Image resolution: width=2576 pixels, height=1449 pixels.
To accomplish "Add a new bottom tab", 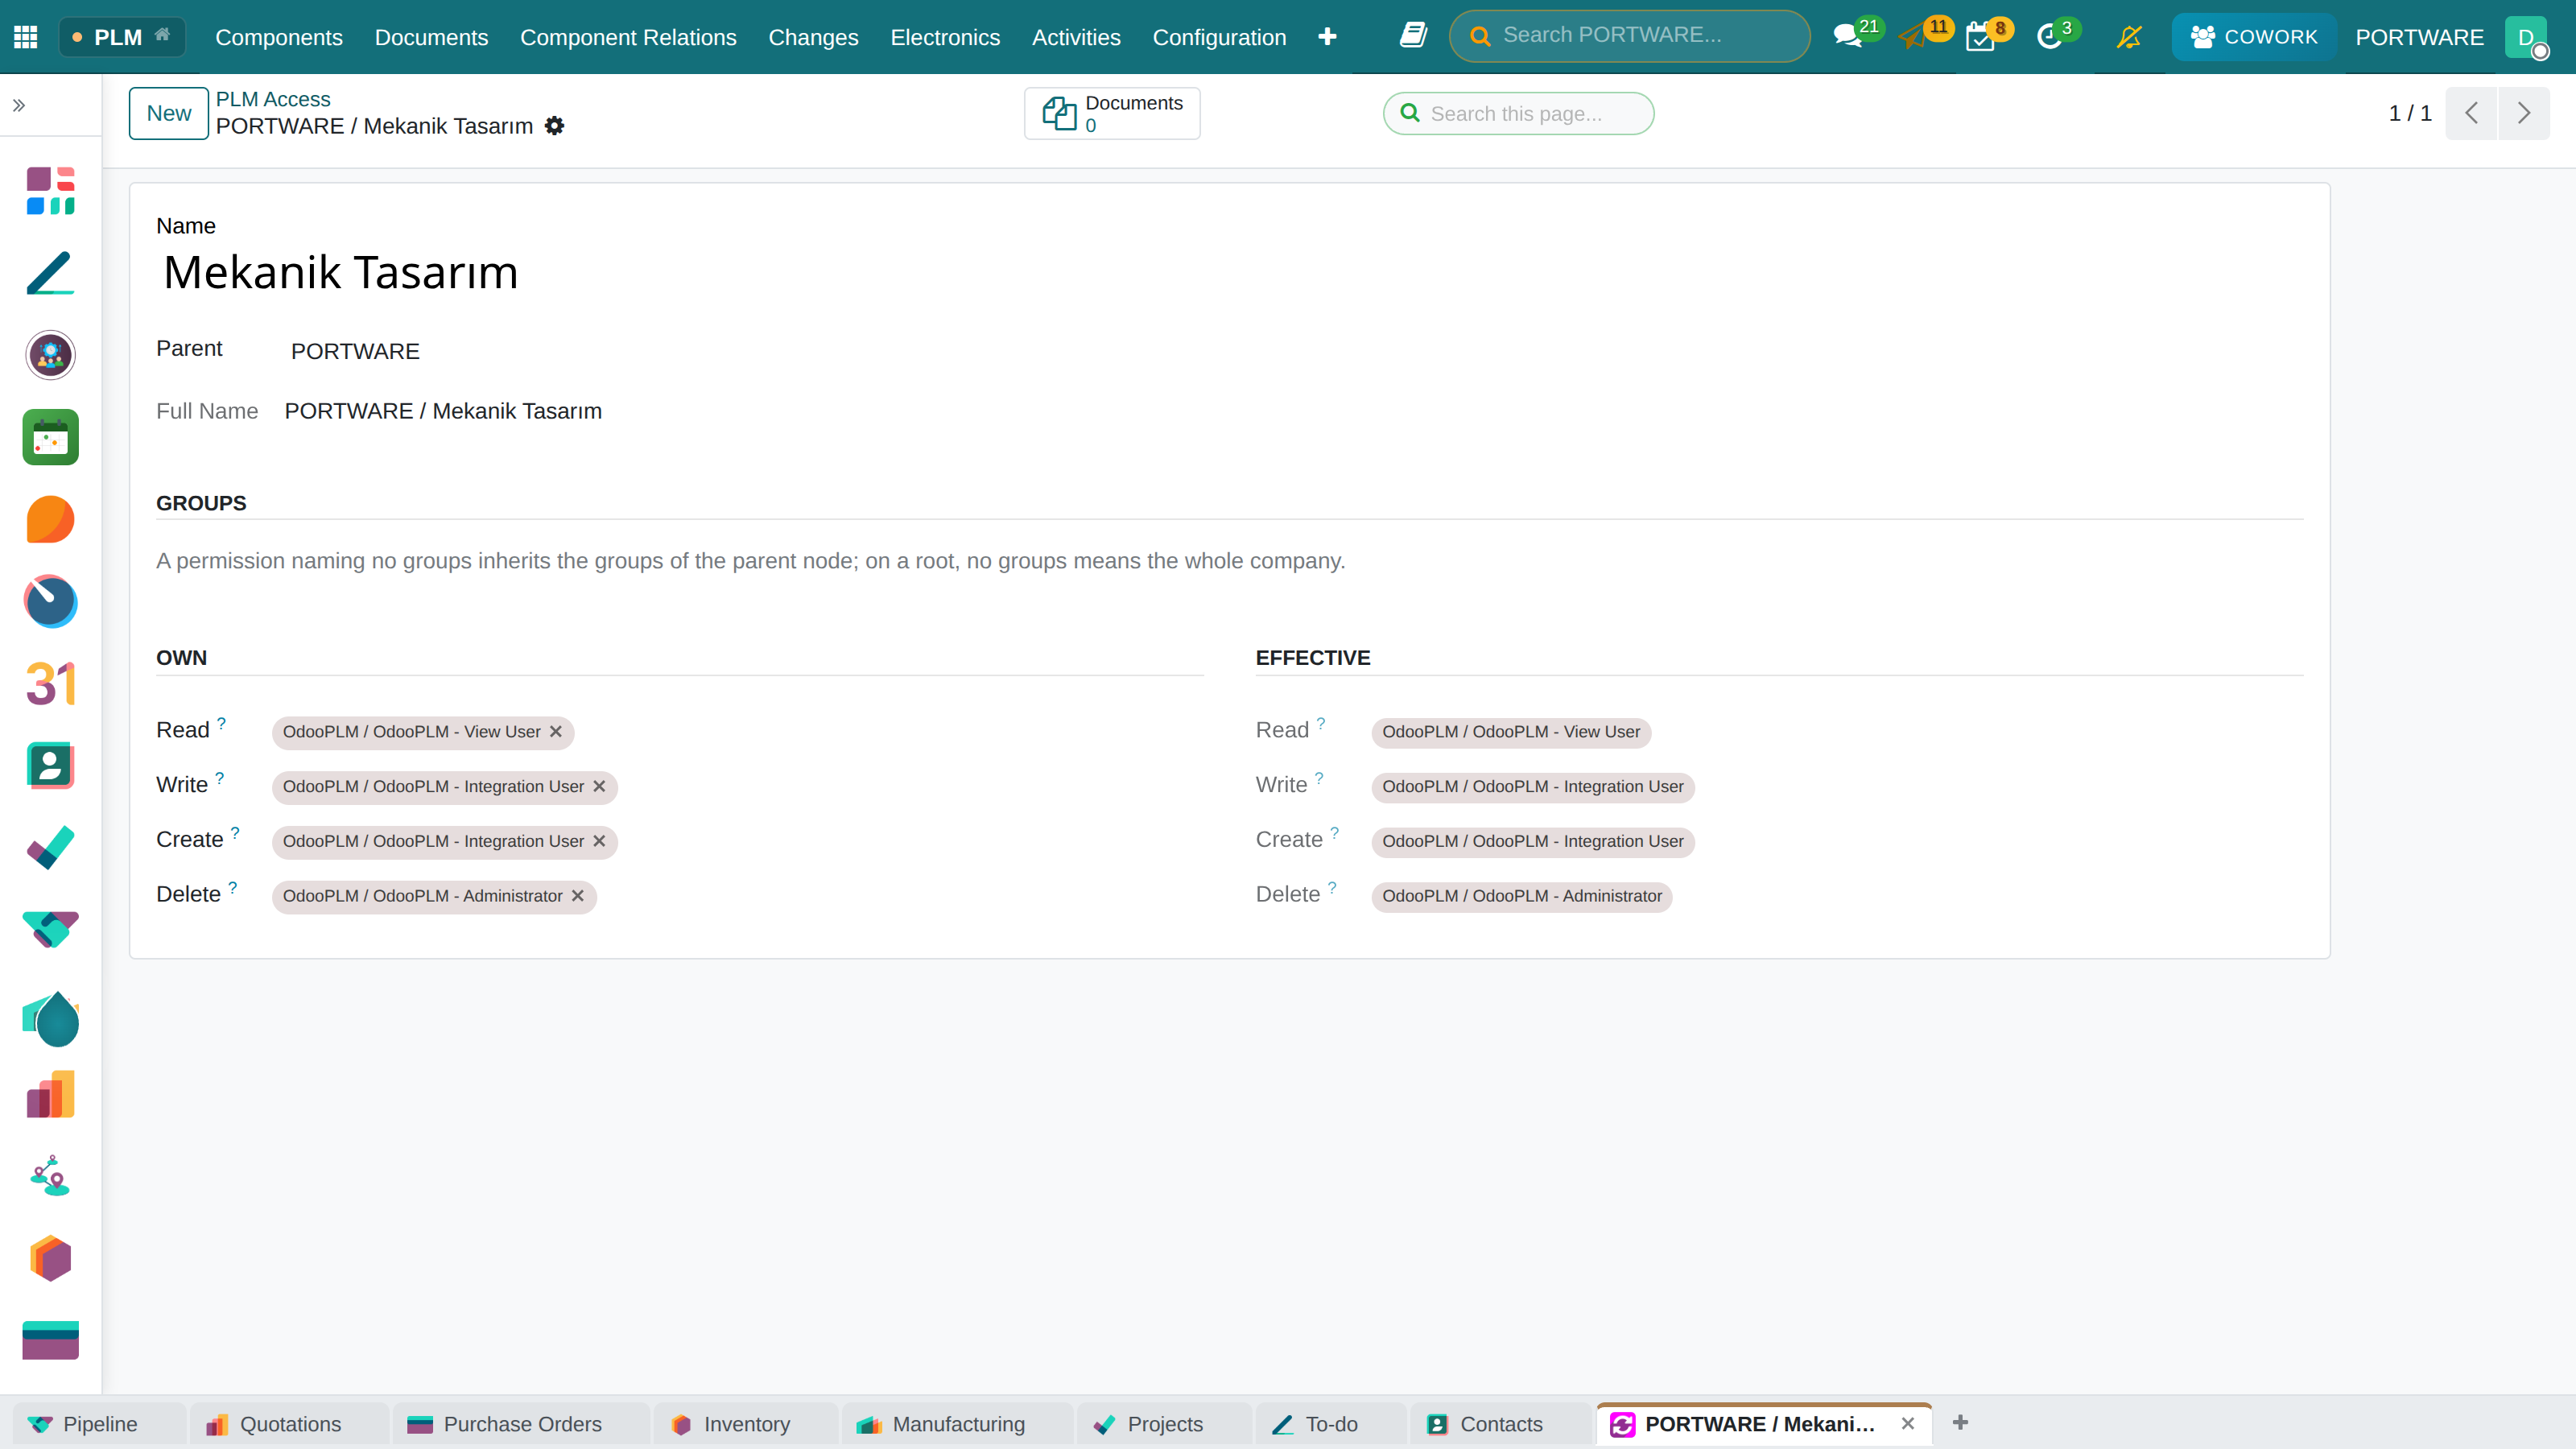I will click(x=1960, y=1422).
